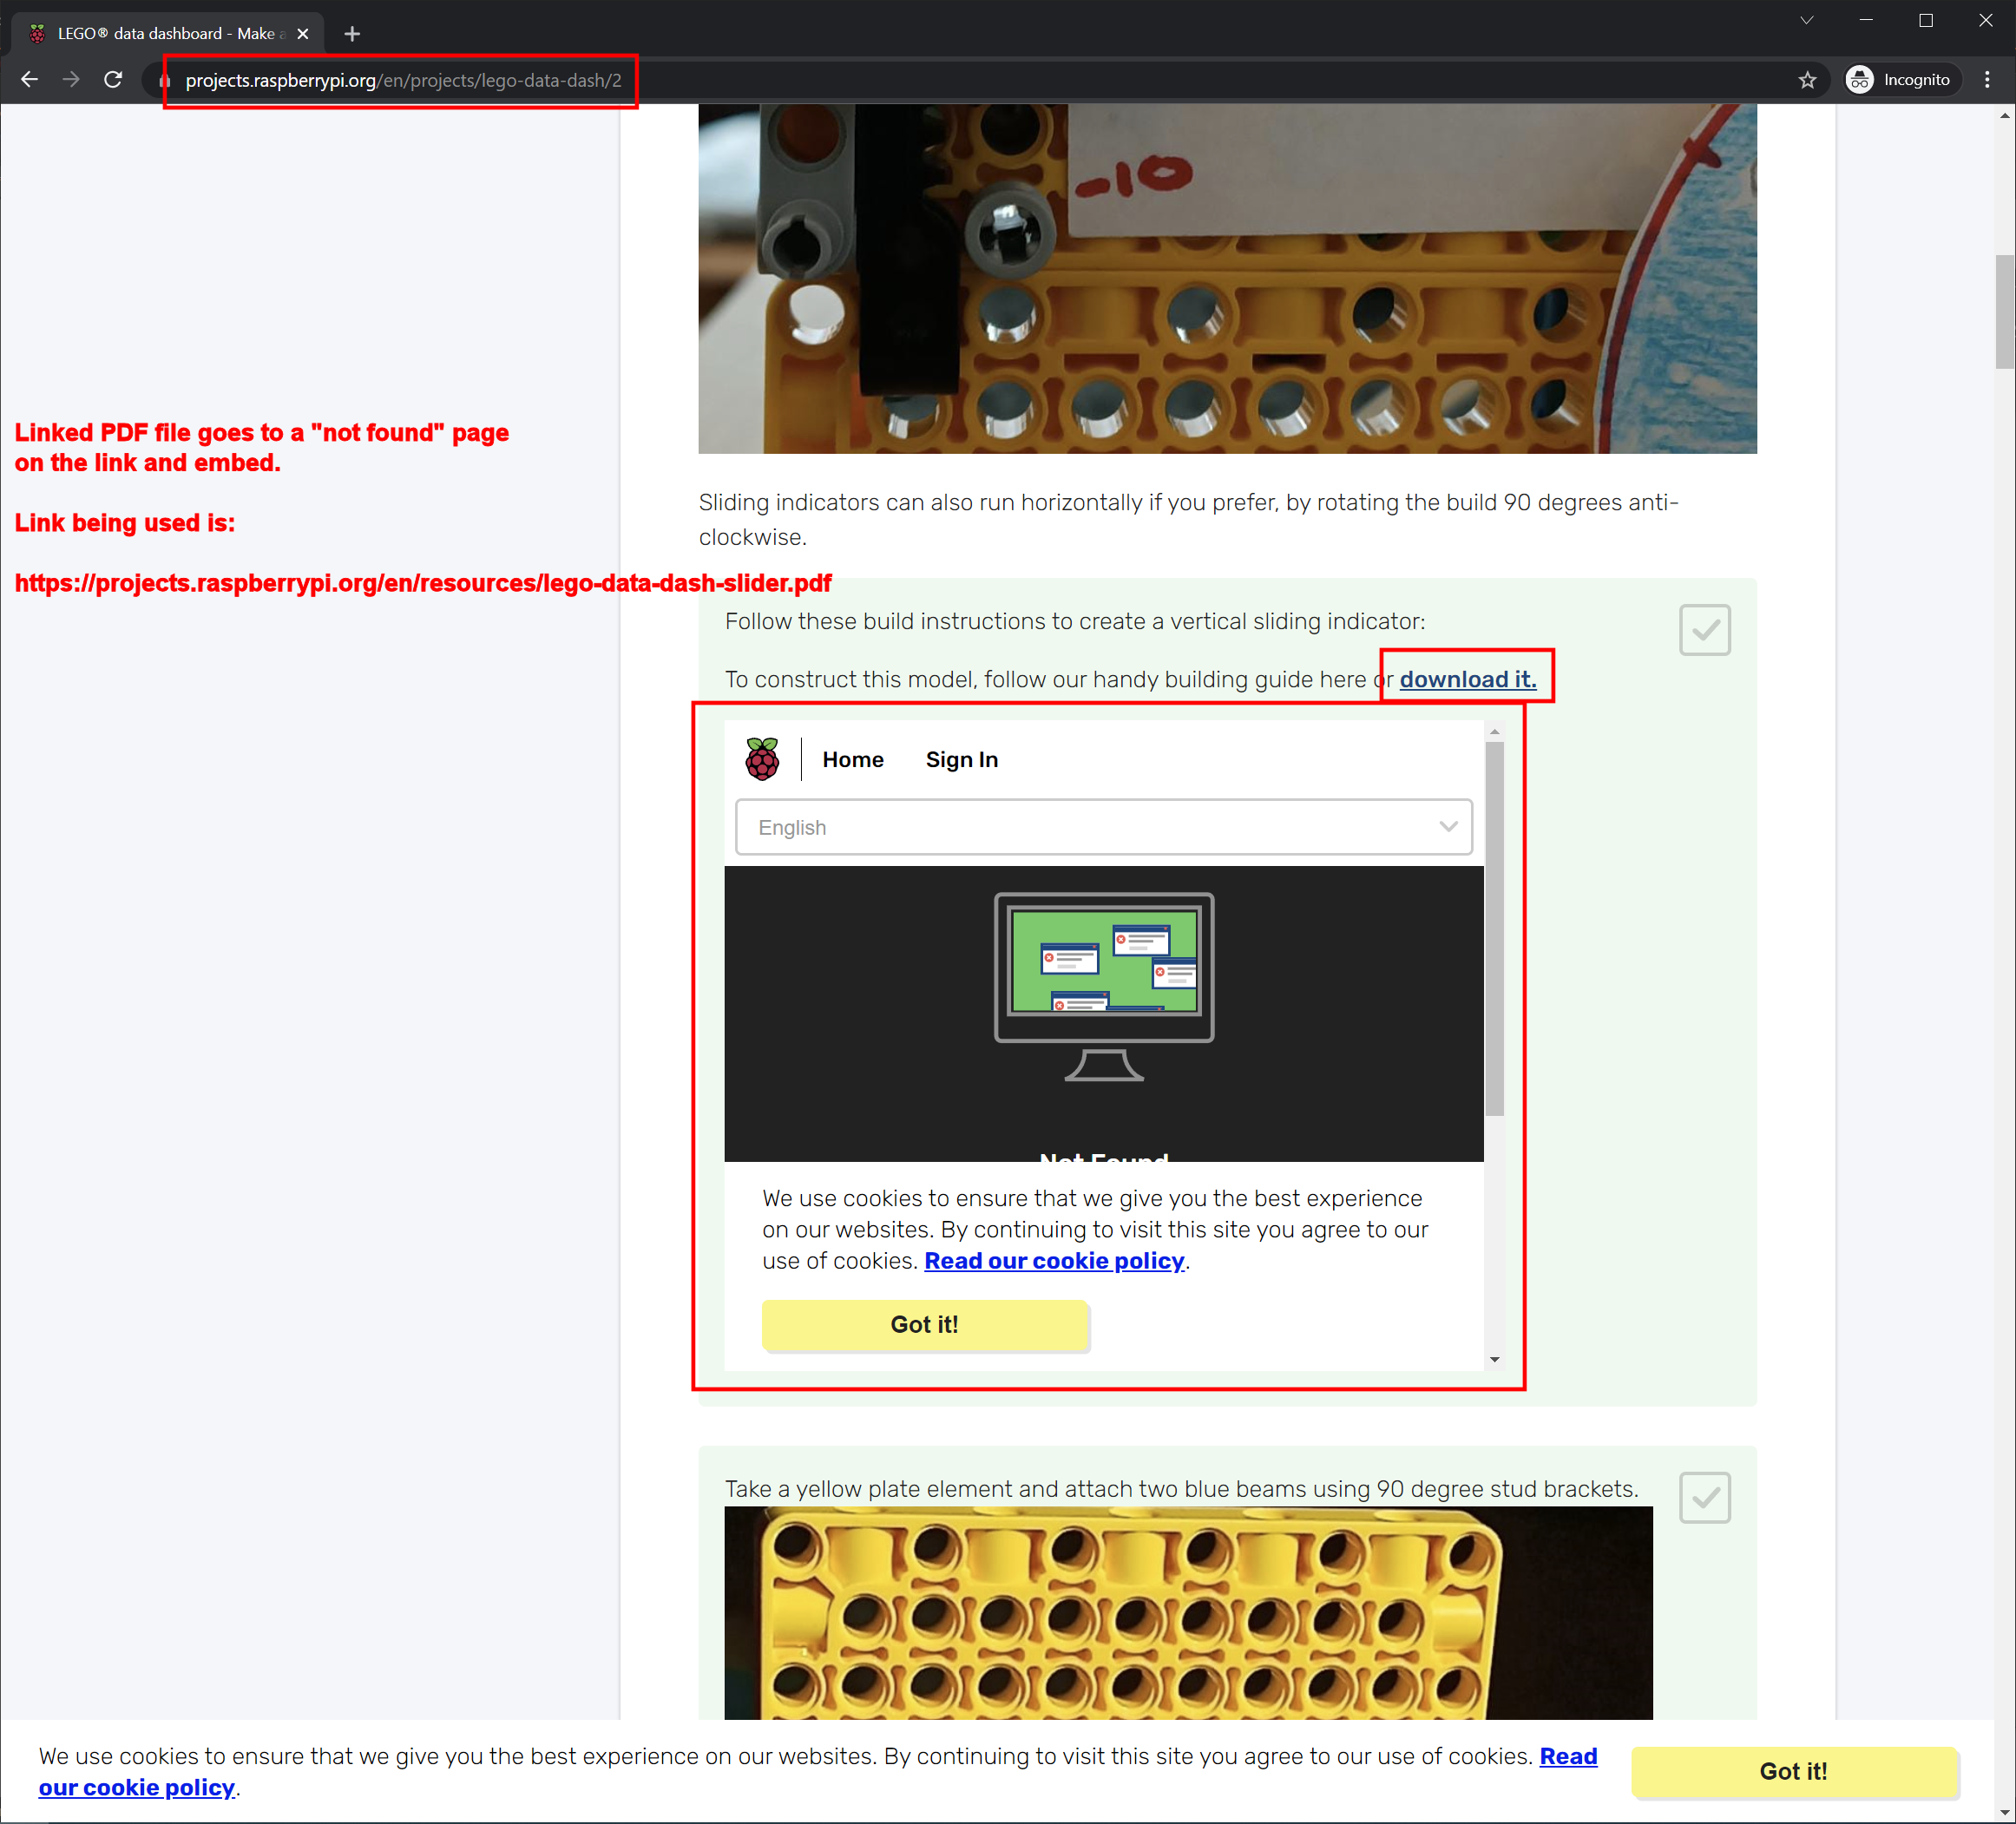Open Home in the embedded page

point(853,760)
